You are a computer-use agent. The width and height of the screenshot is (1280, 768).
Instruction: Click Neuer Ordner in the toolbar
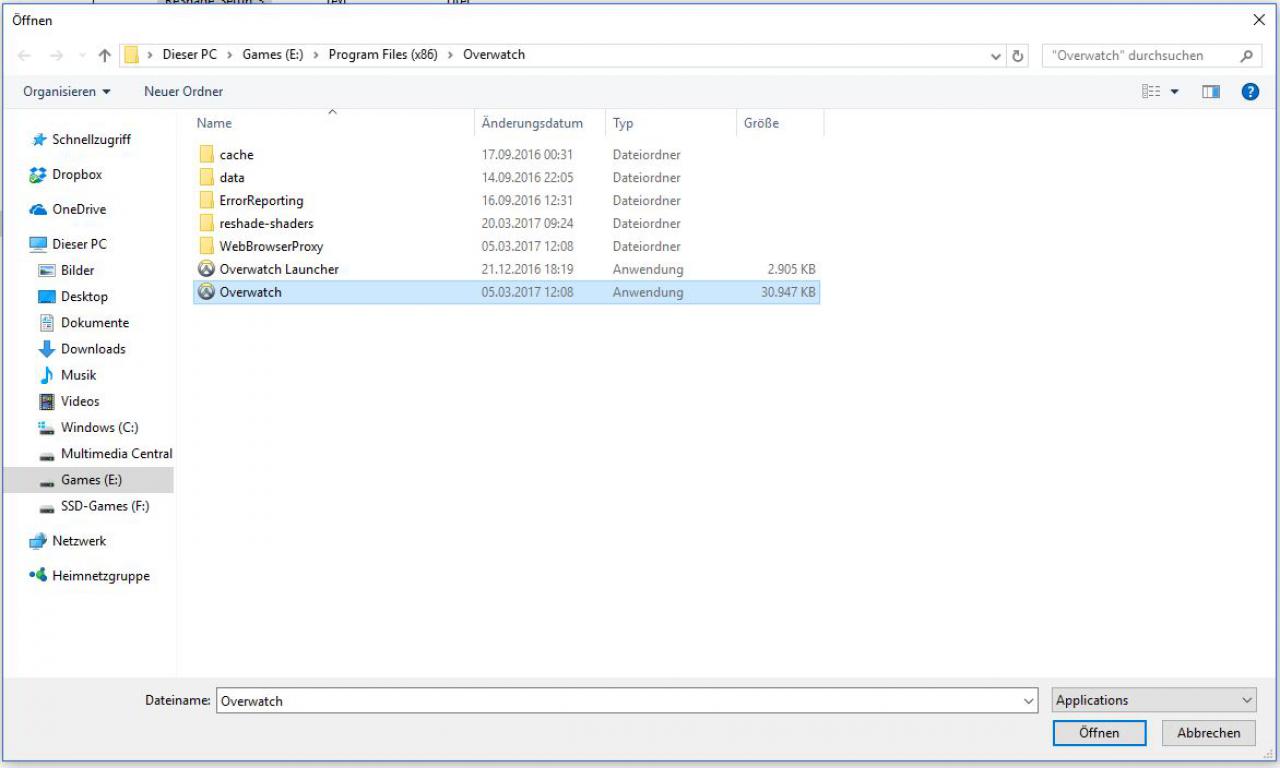point(184,91)
